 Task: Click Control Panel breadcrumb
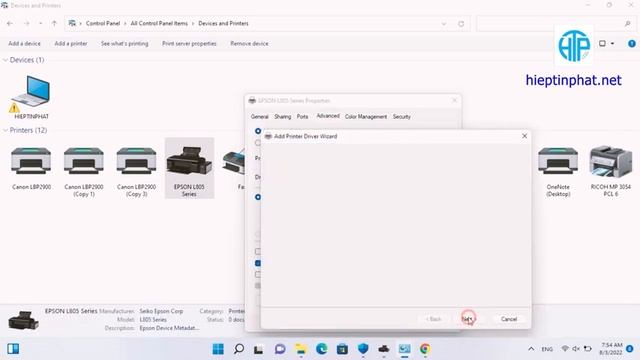(103, 24)
